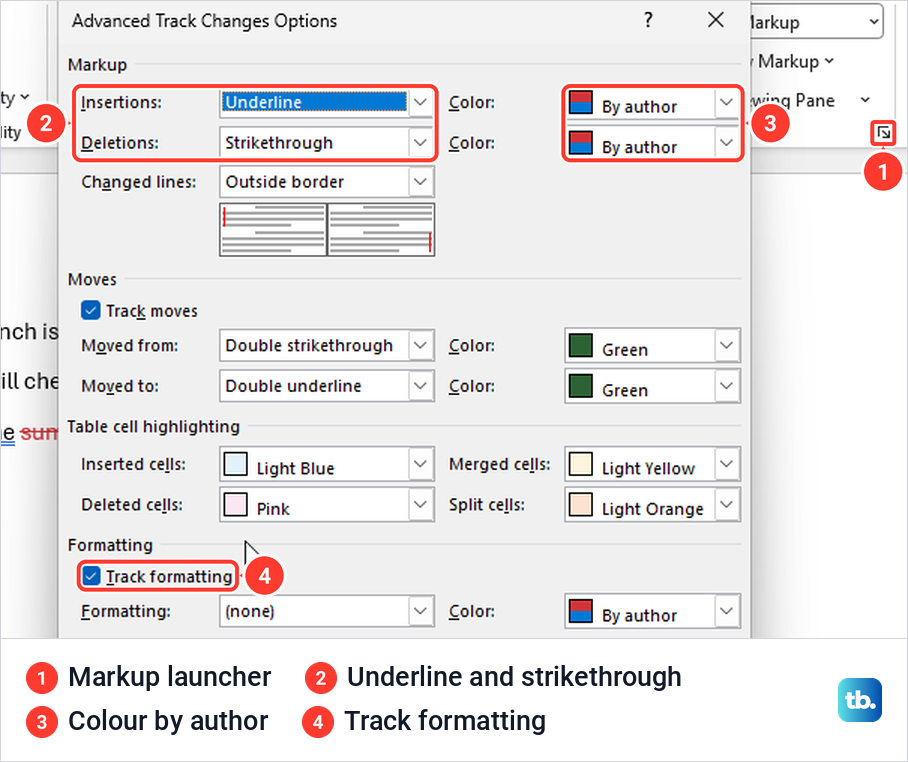
Task: Click the Moved from green color swatch
Action: coord(580,345)
